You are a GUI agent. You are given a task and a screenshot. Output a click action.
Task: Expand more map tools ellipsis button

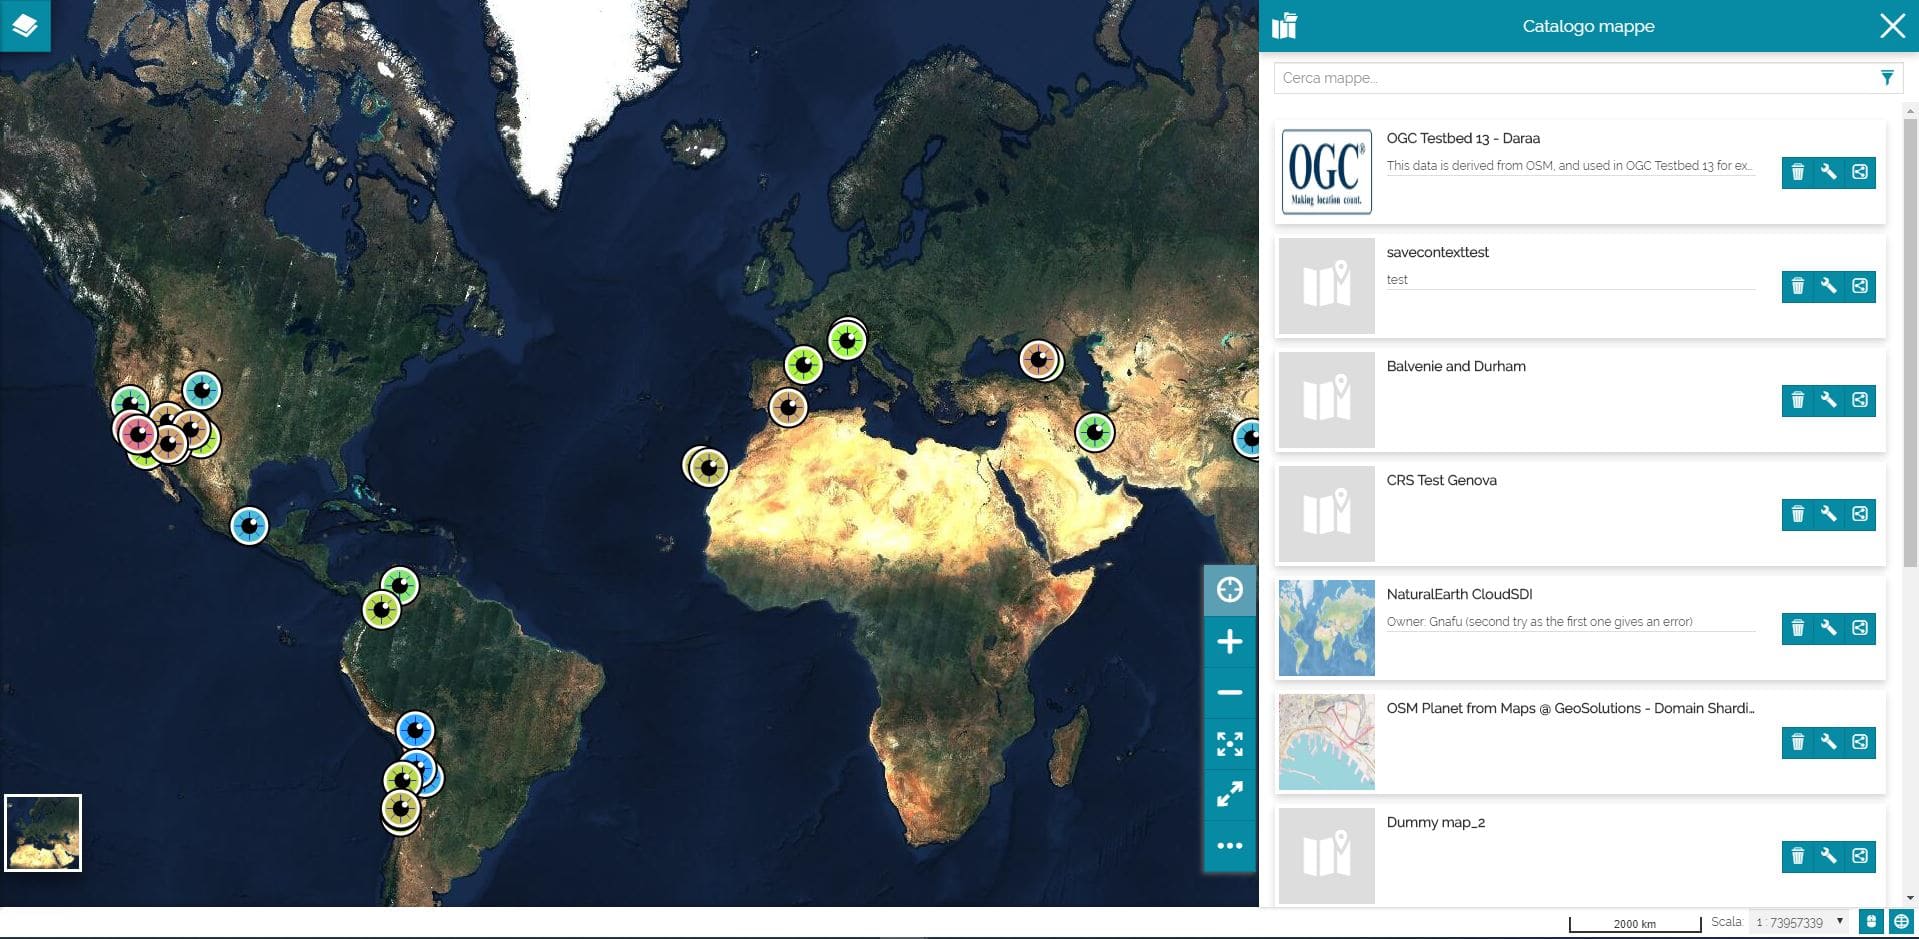click(x=1229, y=846)
